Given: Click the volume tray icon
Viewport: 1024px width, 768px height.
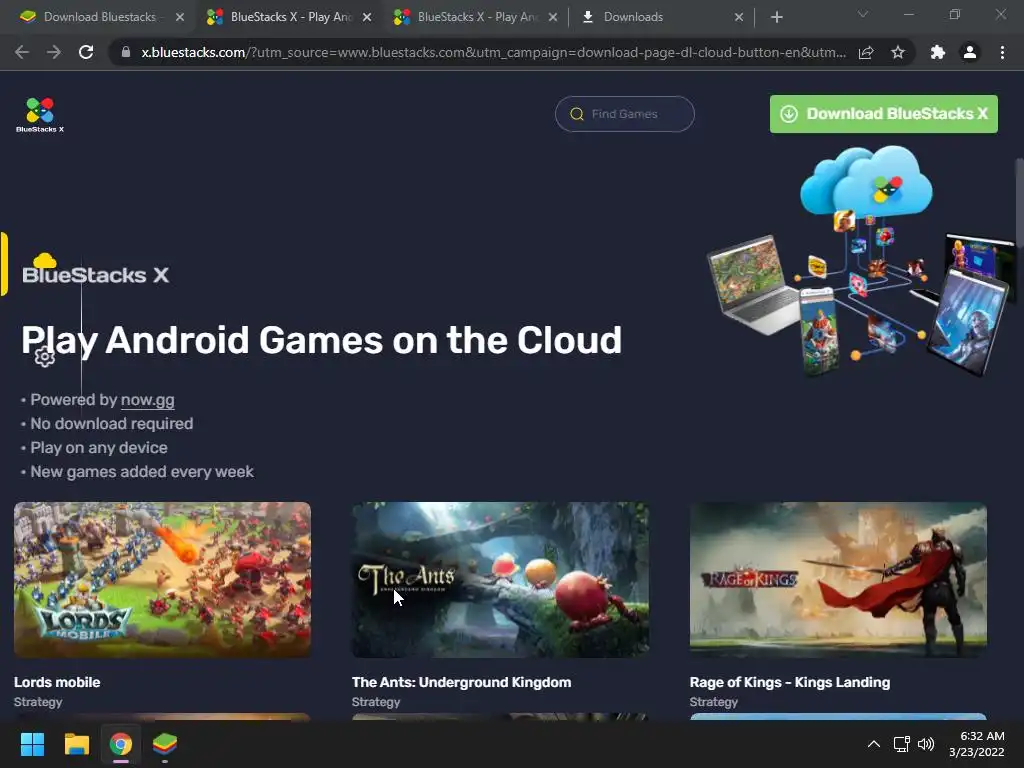Looking at the screenshot, I should [926, 744].
